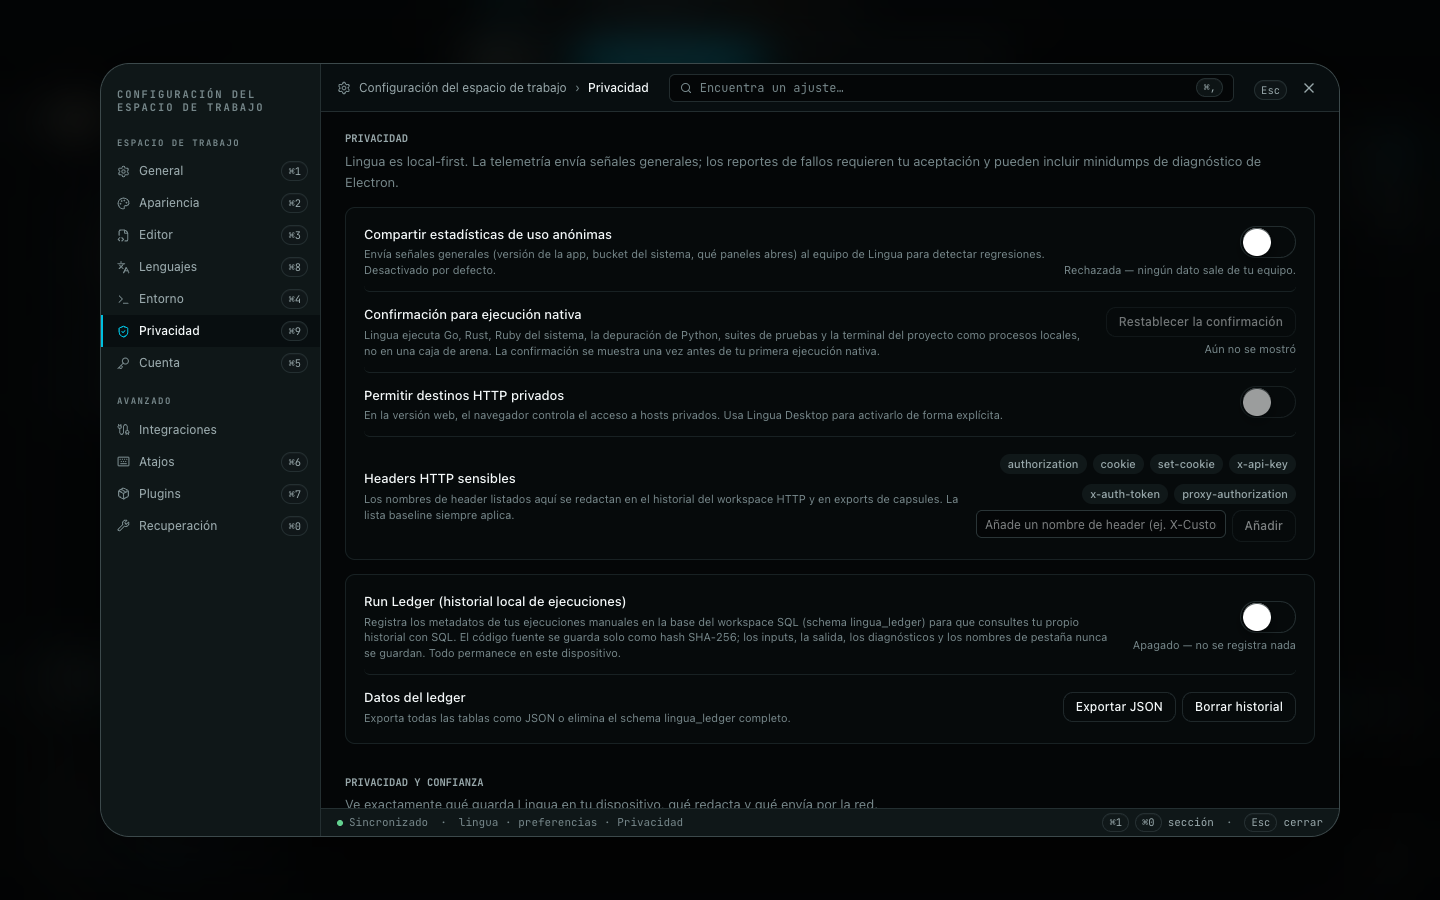
Task: Open the Atajos settings page
Action: pos(211,462)
